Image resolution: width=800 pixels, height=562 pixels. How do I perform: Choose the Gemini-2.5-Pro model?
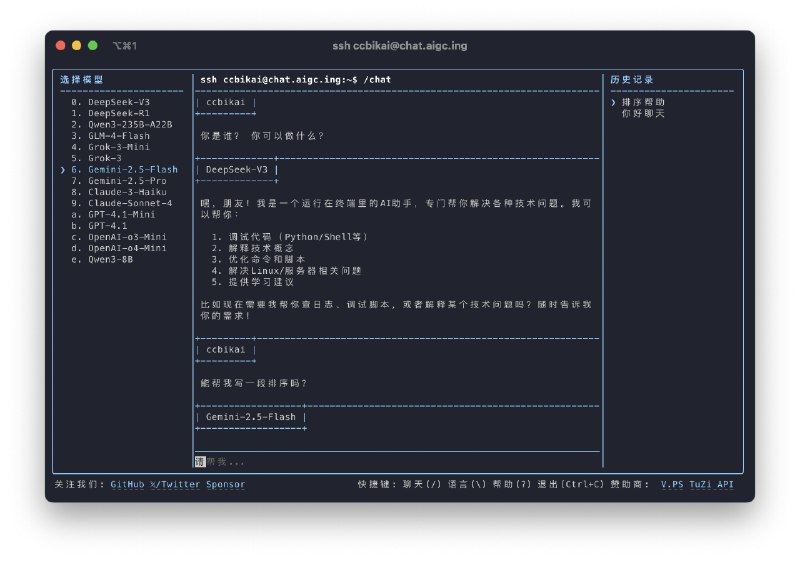[126, 181]
